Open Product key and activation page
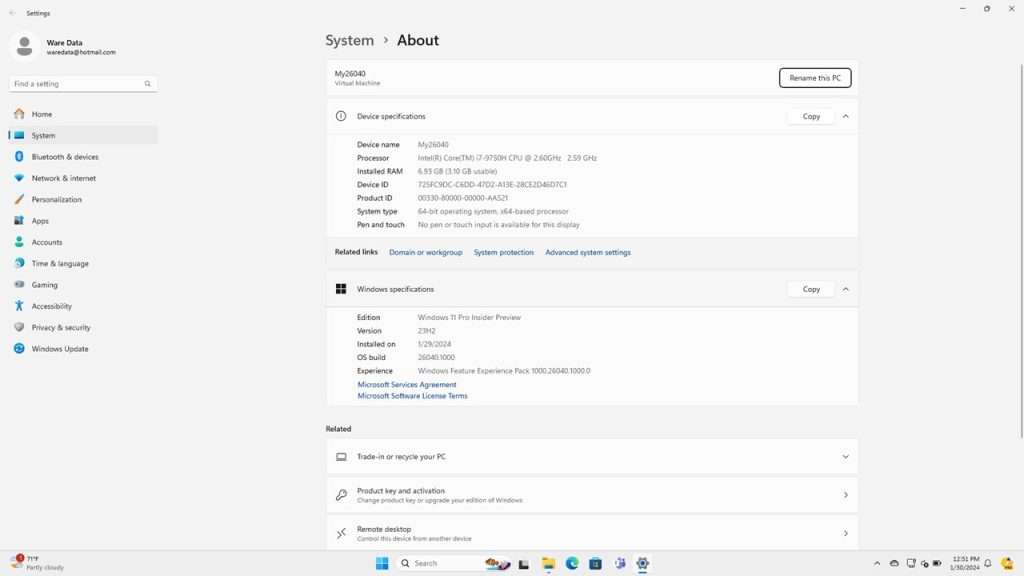 point(592,495)
